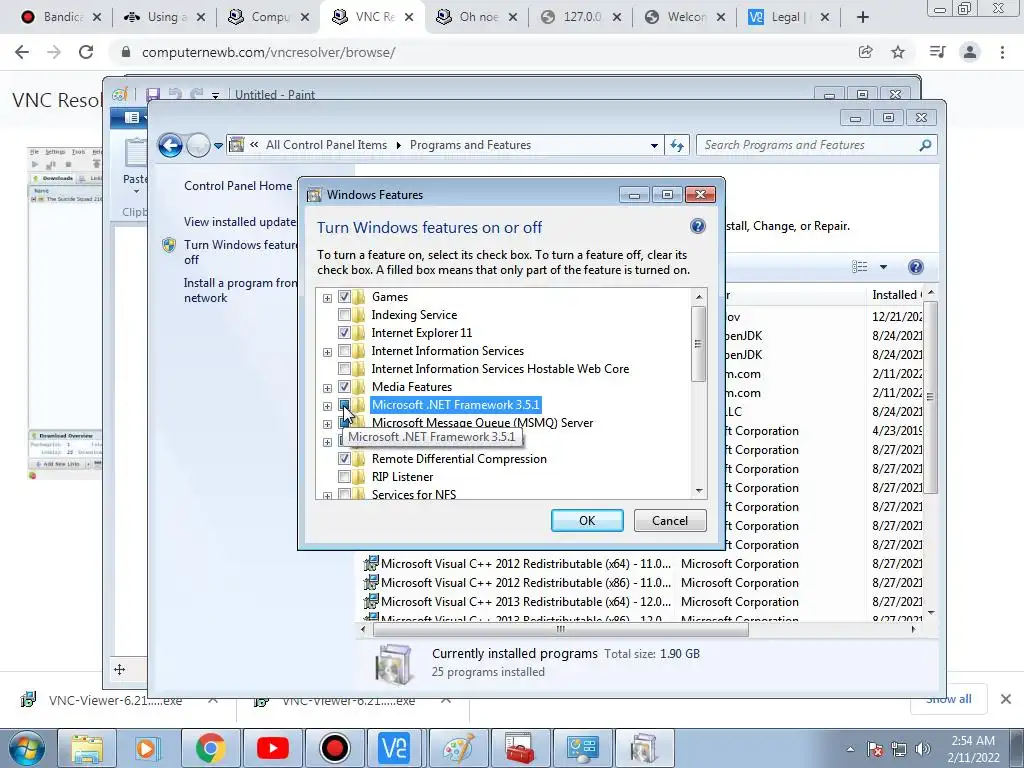Uncheck the Games feature checkbox

(x=344, y=296)
